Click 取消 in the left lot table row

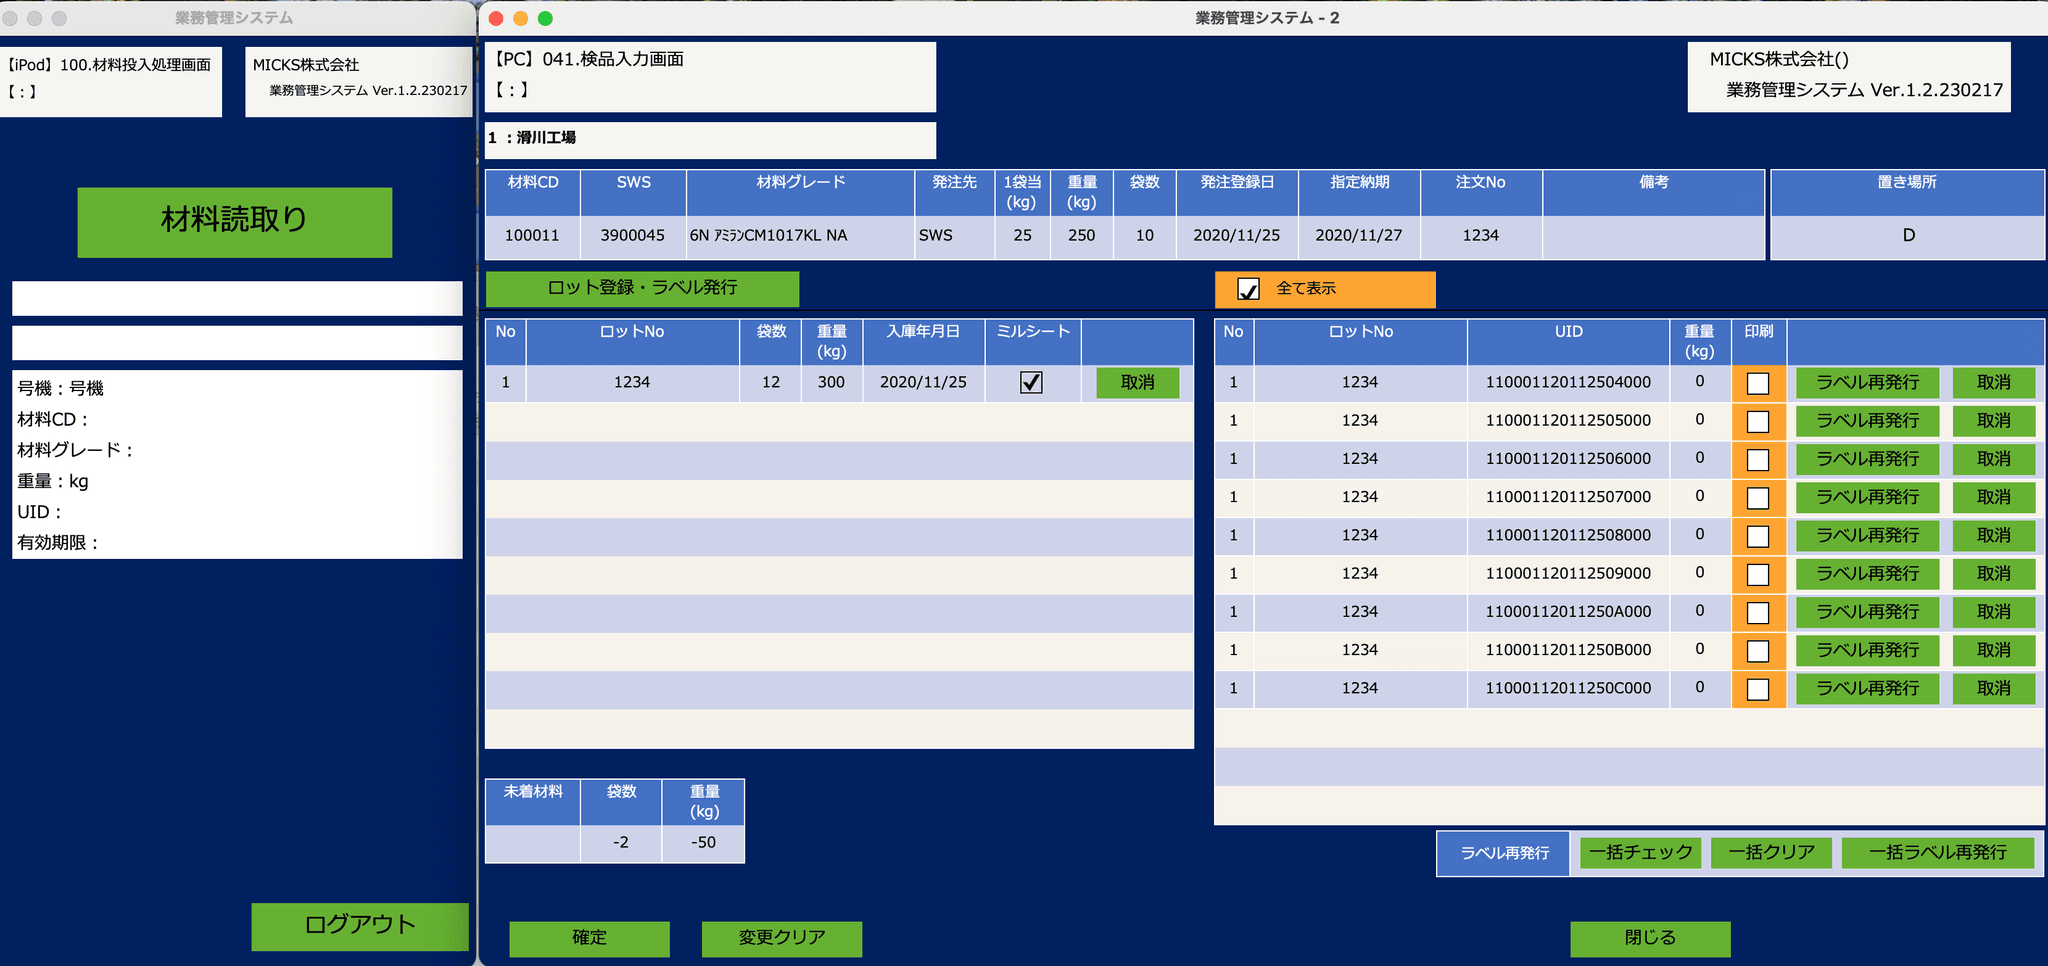(x=1137, y=382)
